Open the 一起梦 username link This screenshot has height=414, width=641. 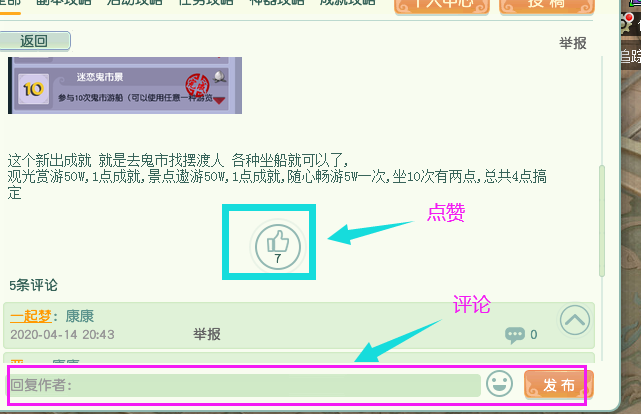tap(31, 316)
